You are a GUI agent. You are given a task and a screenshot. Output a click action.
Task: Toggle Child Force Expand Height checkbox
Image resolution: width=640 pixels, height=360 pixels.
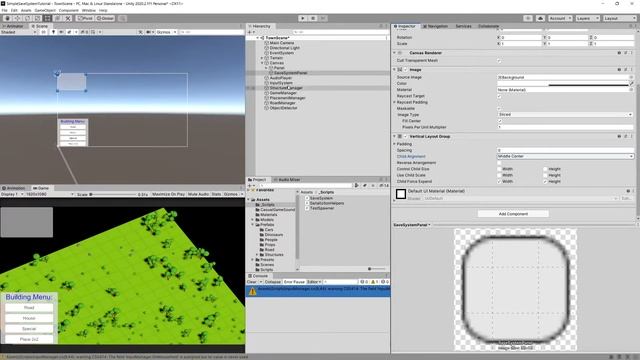545,181
